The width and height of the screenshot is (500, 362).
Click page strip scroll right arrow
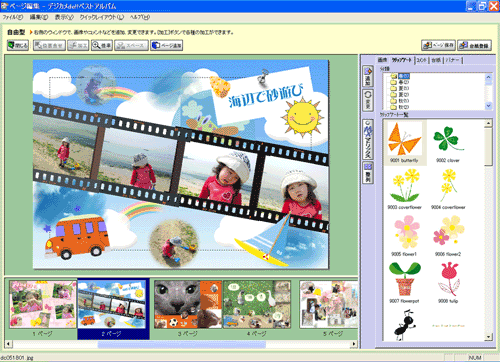click(x=354, y=344)
